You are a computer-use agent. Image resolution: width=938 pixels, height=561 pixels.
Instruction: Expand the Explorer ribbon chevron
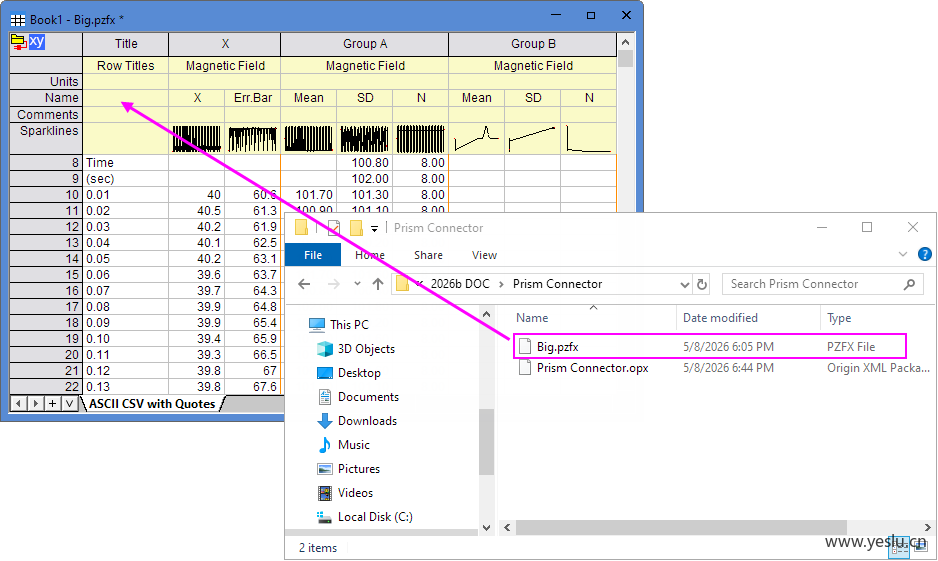pyautogui.click(x=903, y=255)
